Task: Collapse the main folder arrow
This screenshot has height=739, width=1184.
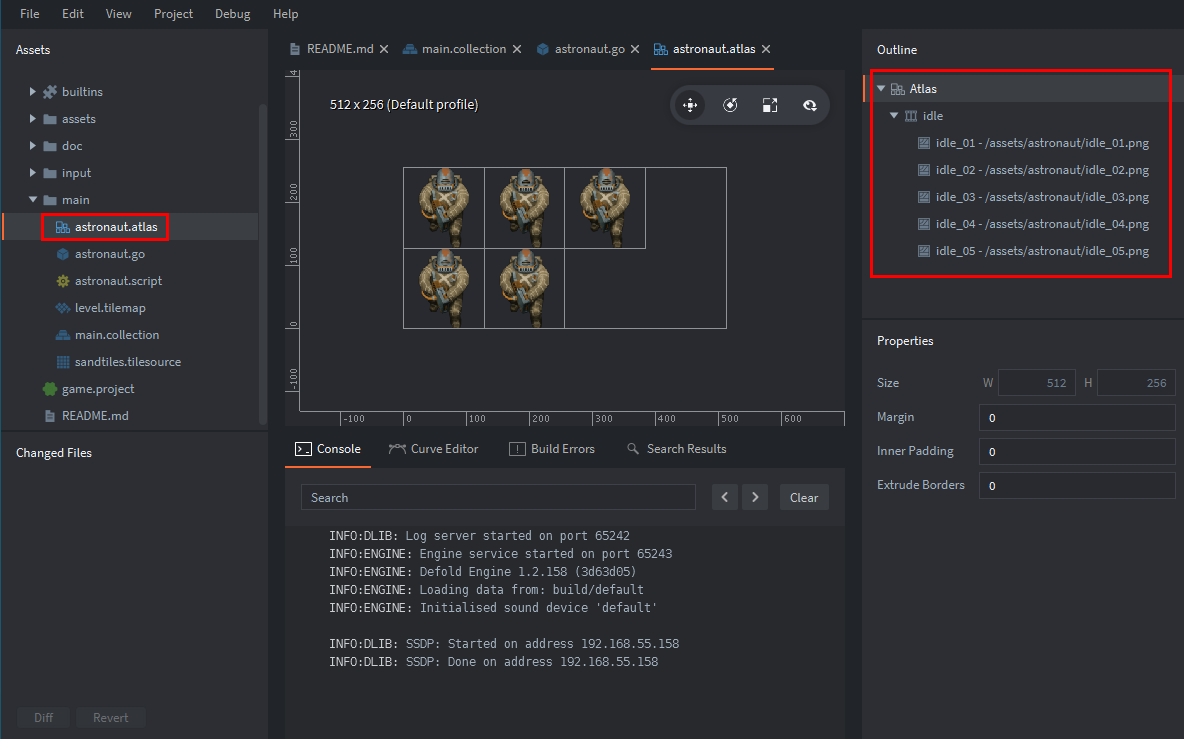Action: pos(32,200)
